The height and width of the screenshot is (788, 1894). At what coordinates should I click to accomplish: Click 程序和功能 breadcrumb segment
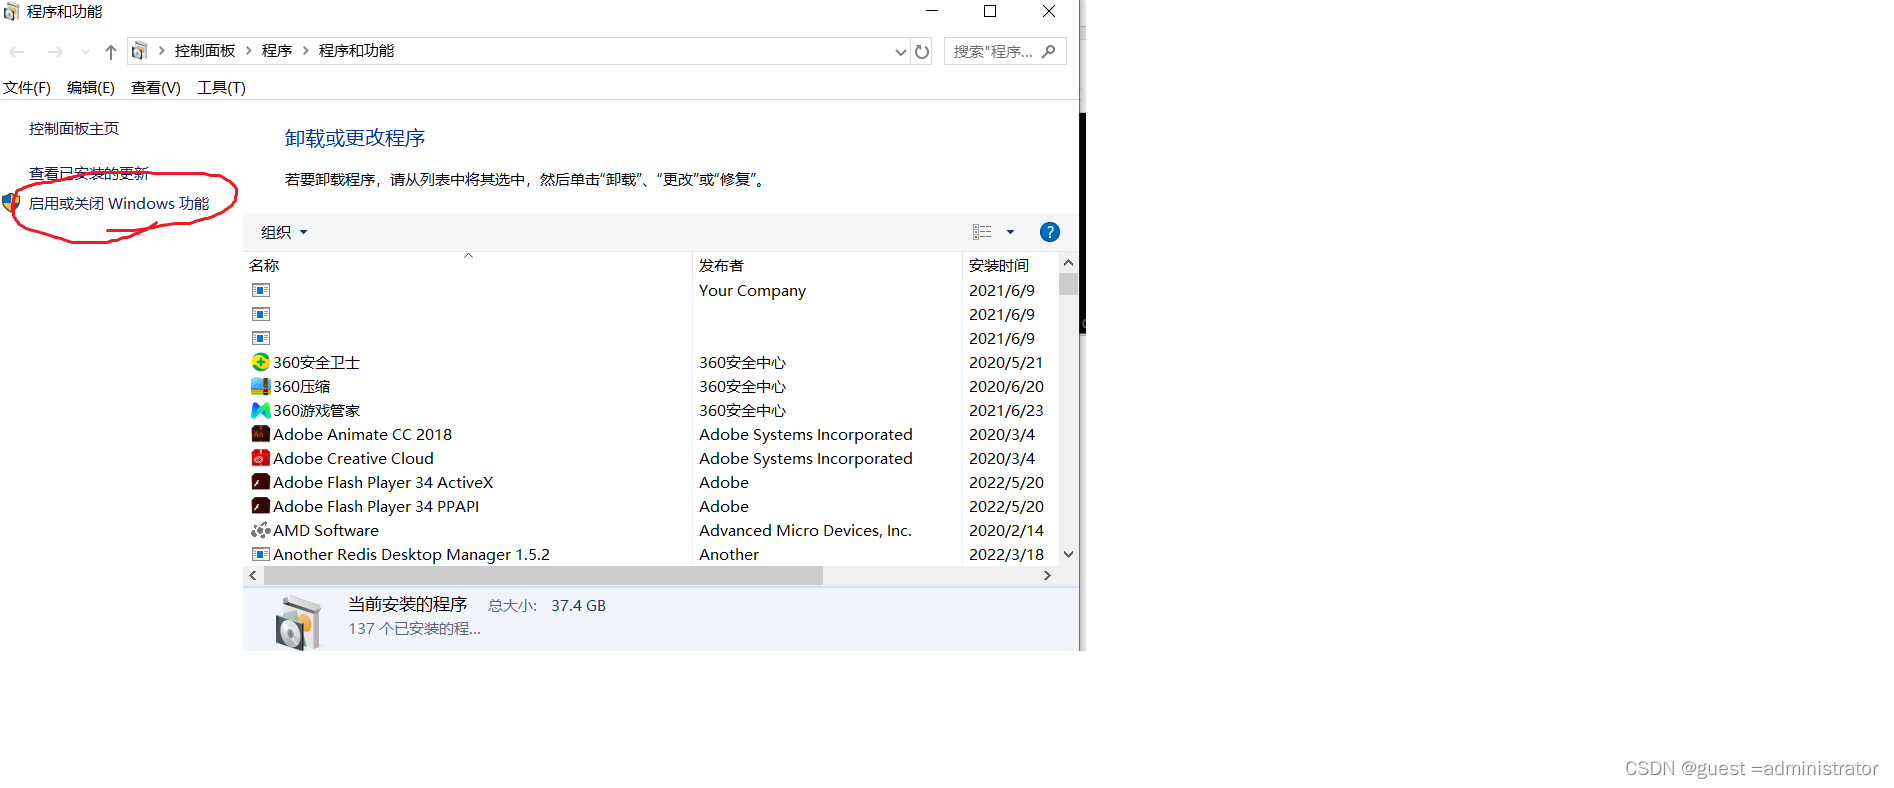pyautogui.click(x=356, y=51)
